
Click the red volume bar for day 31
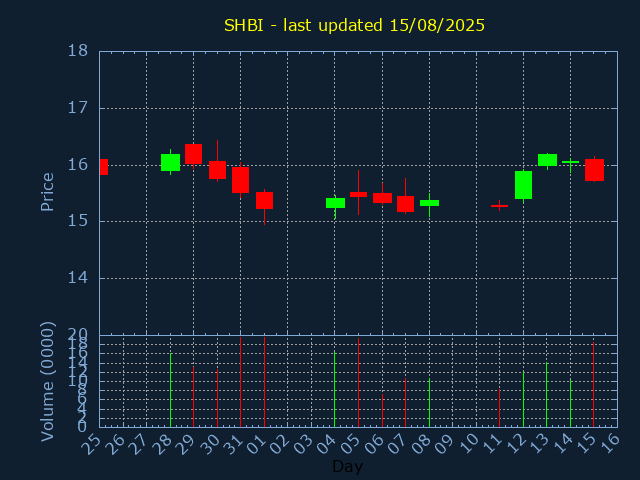[x=240, y=382]
